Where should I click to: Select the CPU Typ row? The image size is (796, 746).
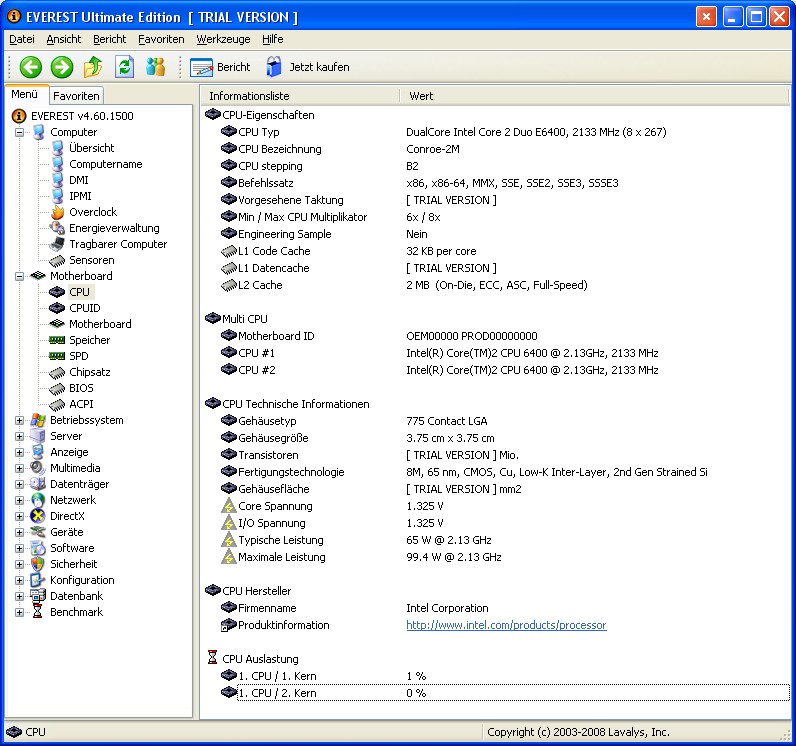[495, 132]
